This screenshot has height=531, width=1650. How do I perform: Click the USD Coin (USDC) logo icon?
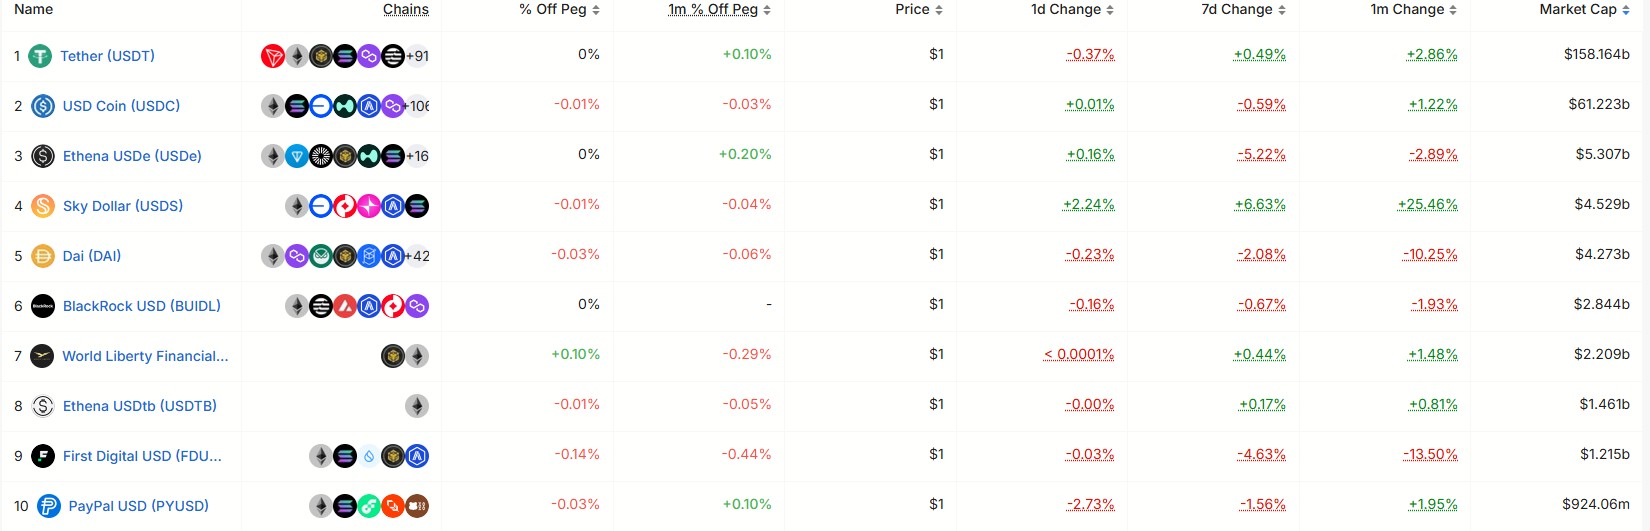43,106
